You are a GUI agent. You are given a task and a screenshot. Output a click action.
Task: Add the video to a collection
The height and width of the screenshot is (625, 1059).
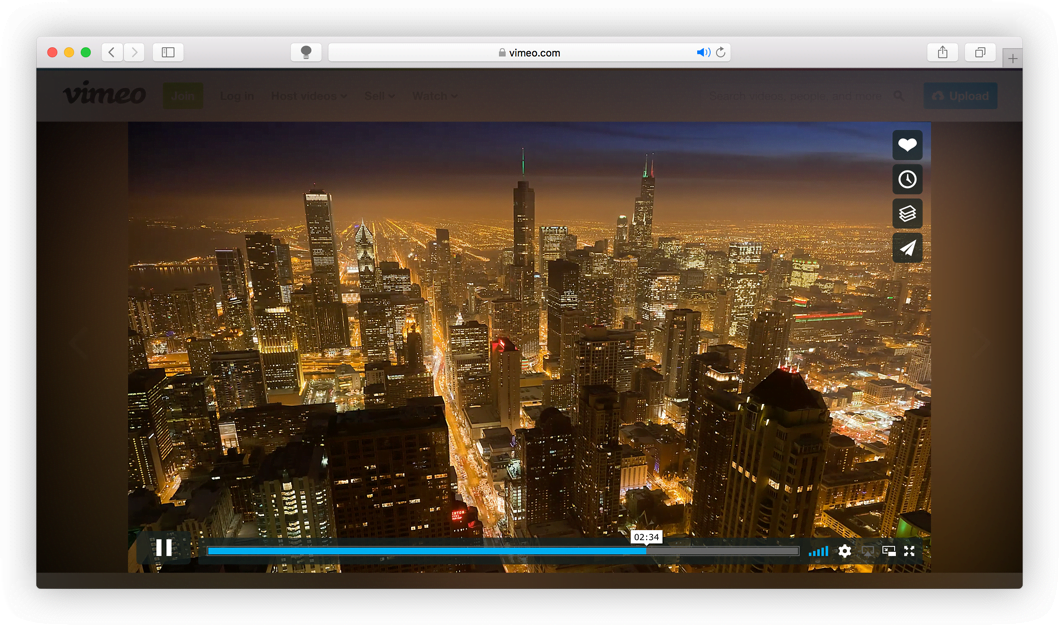coord(906,212)
